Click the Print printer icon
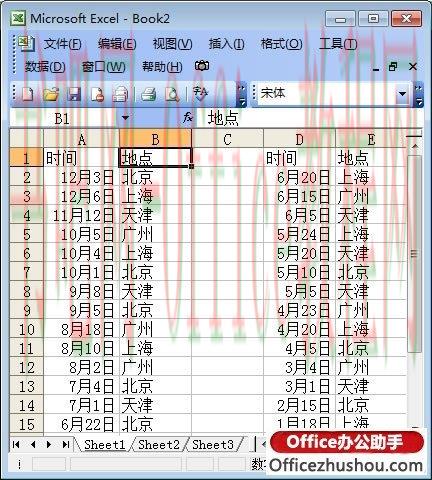The height and width of the screenshot is (480, 432). (148, 94)
